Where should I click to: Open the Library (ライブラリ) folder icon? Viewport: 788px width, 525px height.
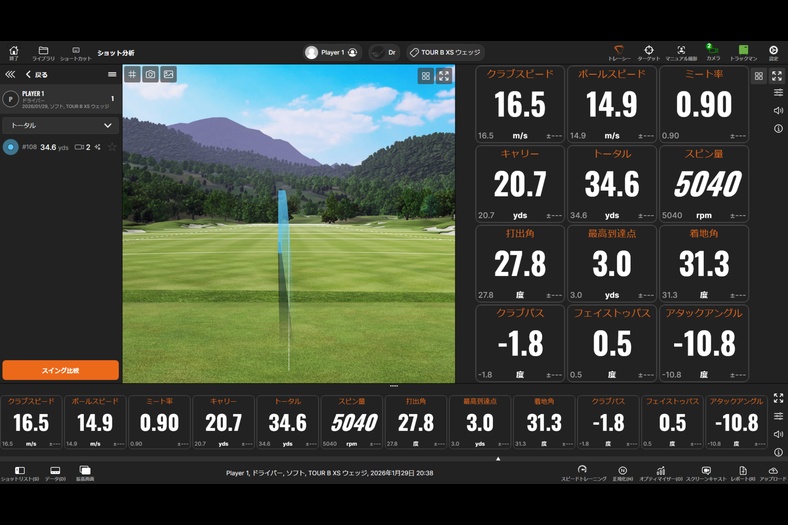(x=43, y=53)
